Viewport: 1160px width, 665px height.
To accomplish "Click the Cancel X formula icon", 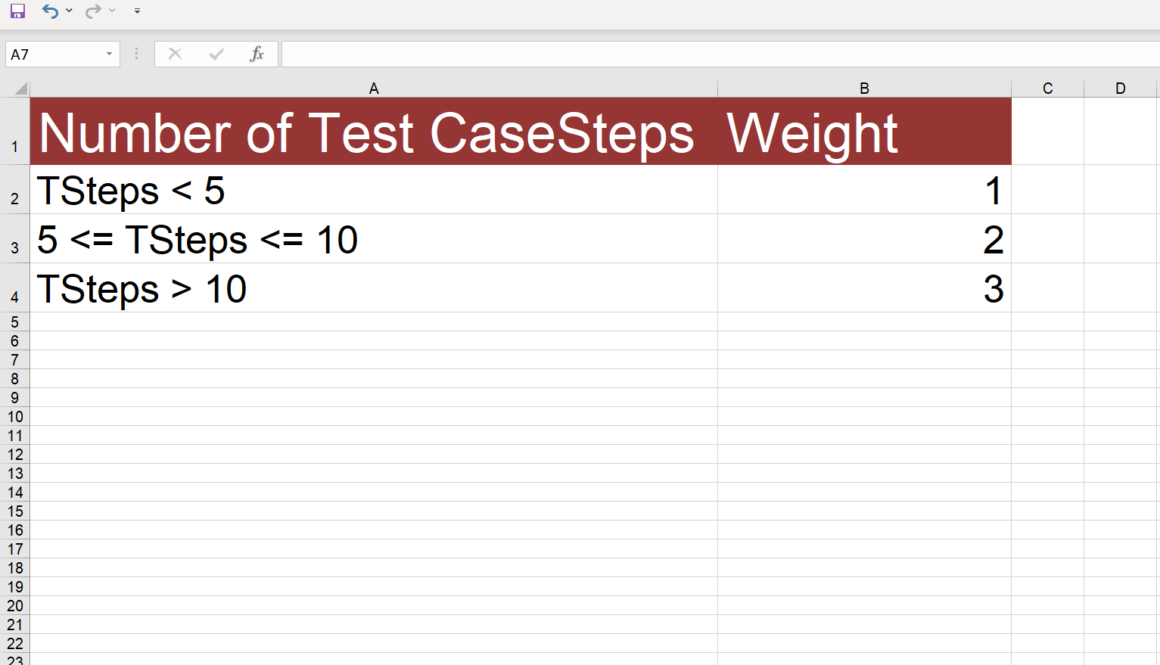I will click(x=175, y=54).
